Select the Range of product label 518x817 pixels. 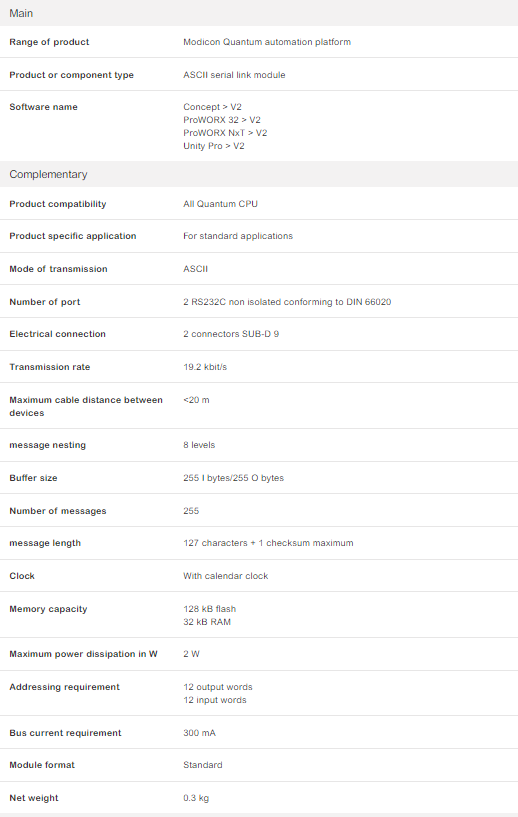coord(49,42)
